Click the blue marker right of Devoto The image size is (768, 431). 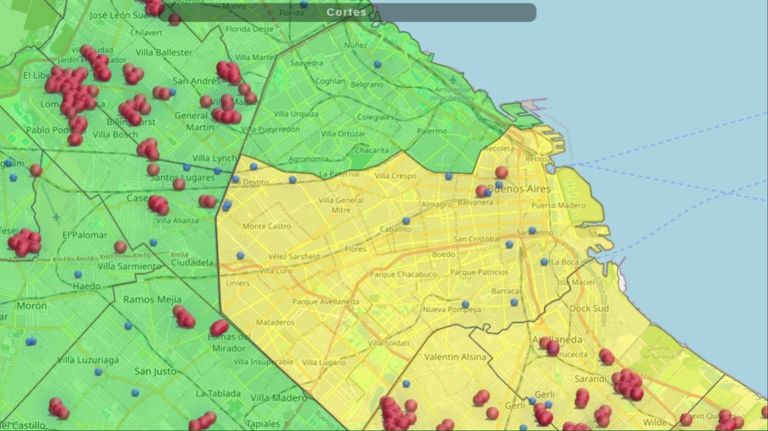click(x=292, y=180)
